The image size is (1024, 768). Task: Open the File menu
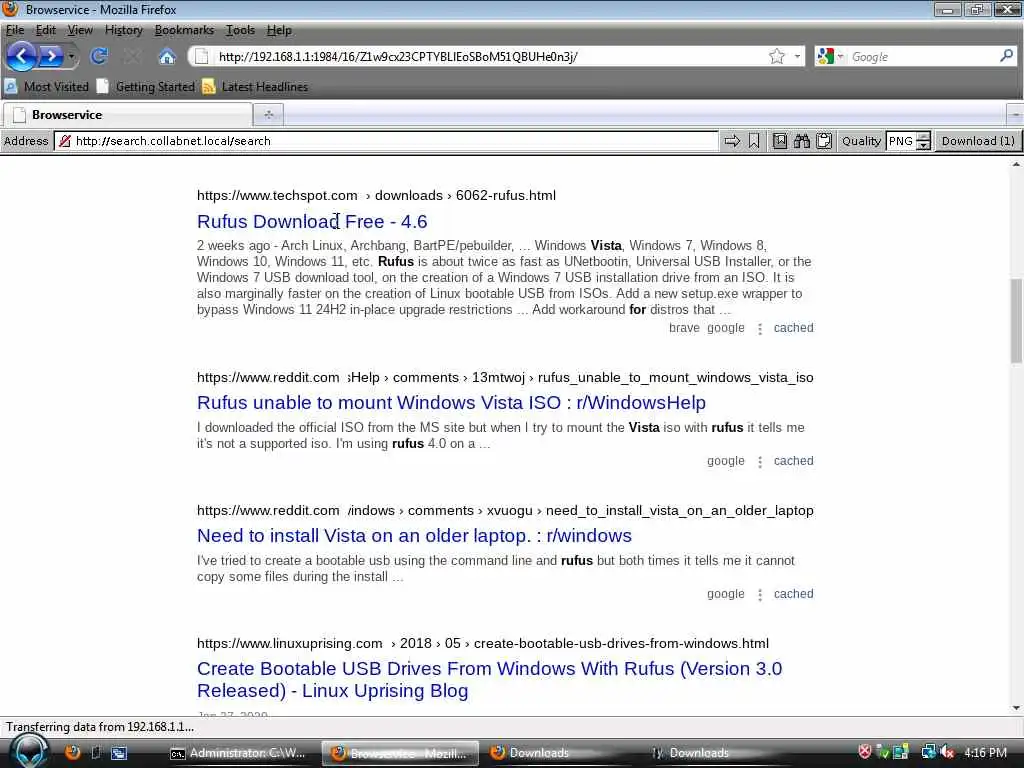point(14,30)
